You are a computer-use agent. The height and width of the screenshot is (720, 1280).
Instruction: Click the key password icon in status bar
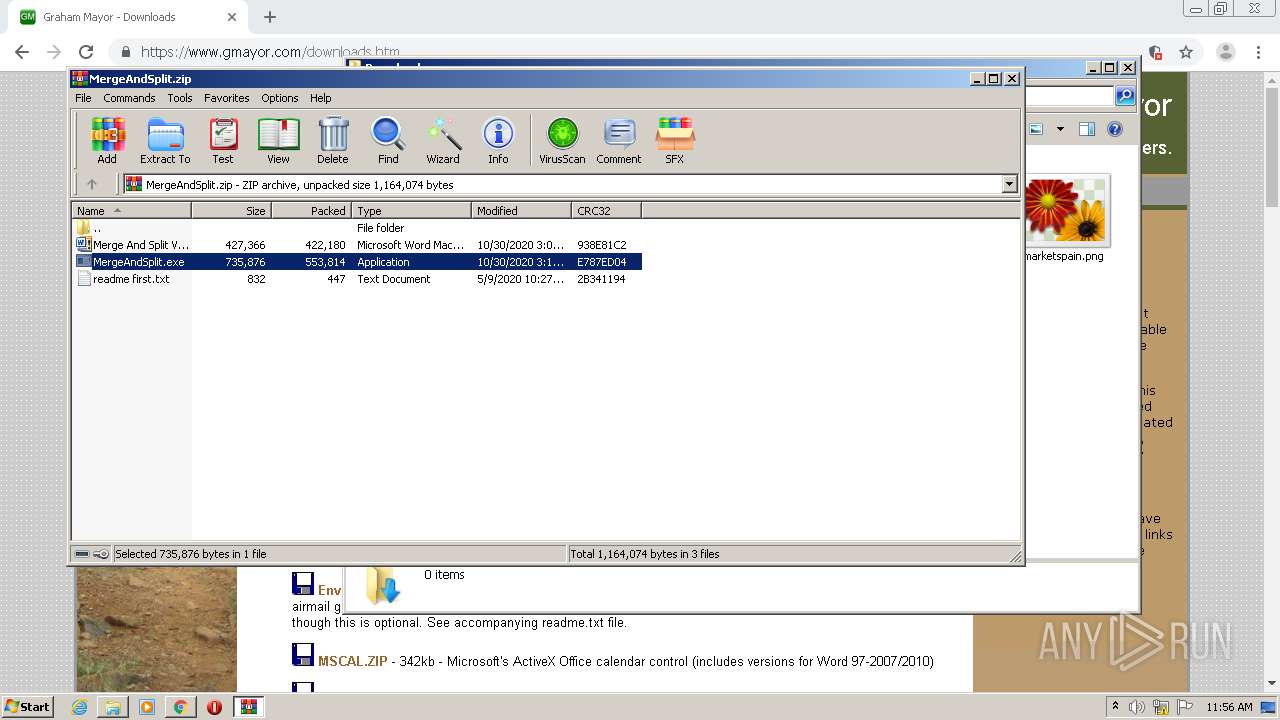pos(101,554)
